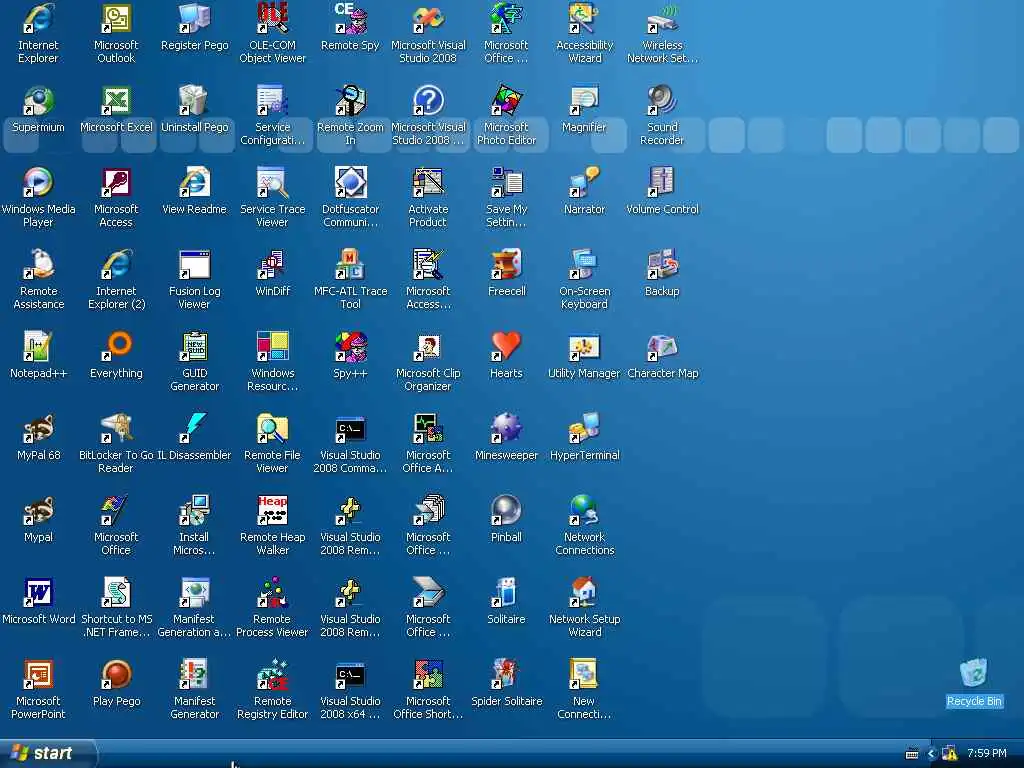The height and width of the screenshot is (768, 1024).
Task: Select Windows Media Player icon
Action: (x=39, y=183)
